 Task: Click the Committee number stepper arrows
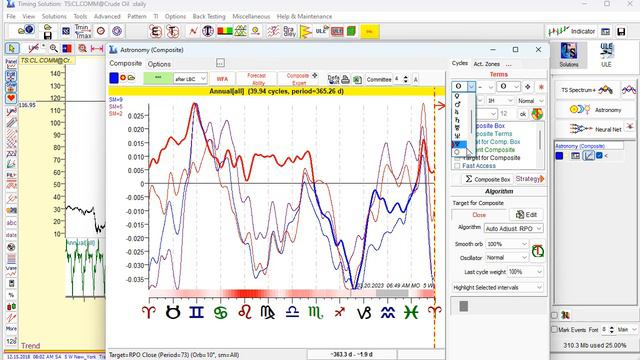coord(405,79)
